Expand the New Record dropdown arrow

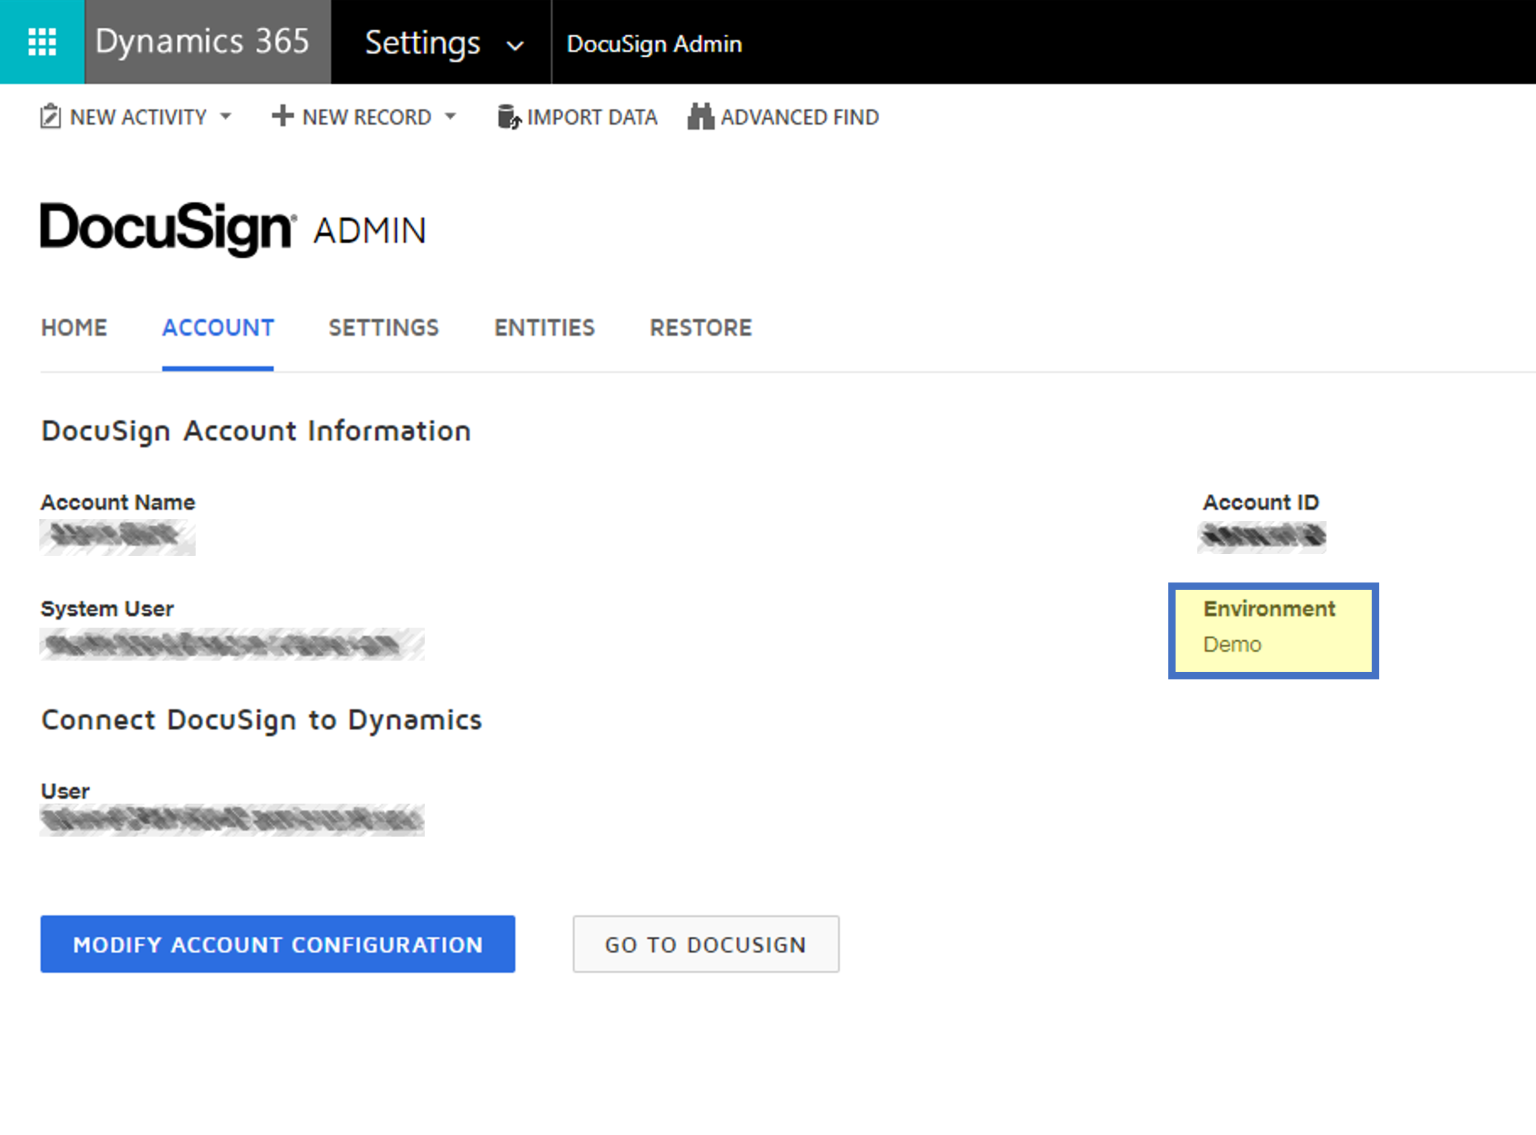pyautogui.click(x=451, y=117)
